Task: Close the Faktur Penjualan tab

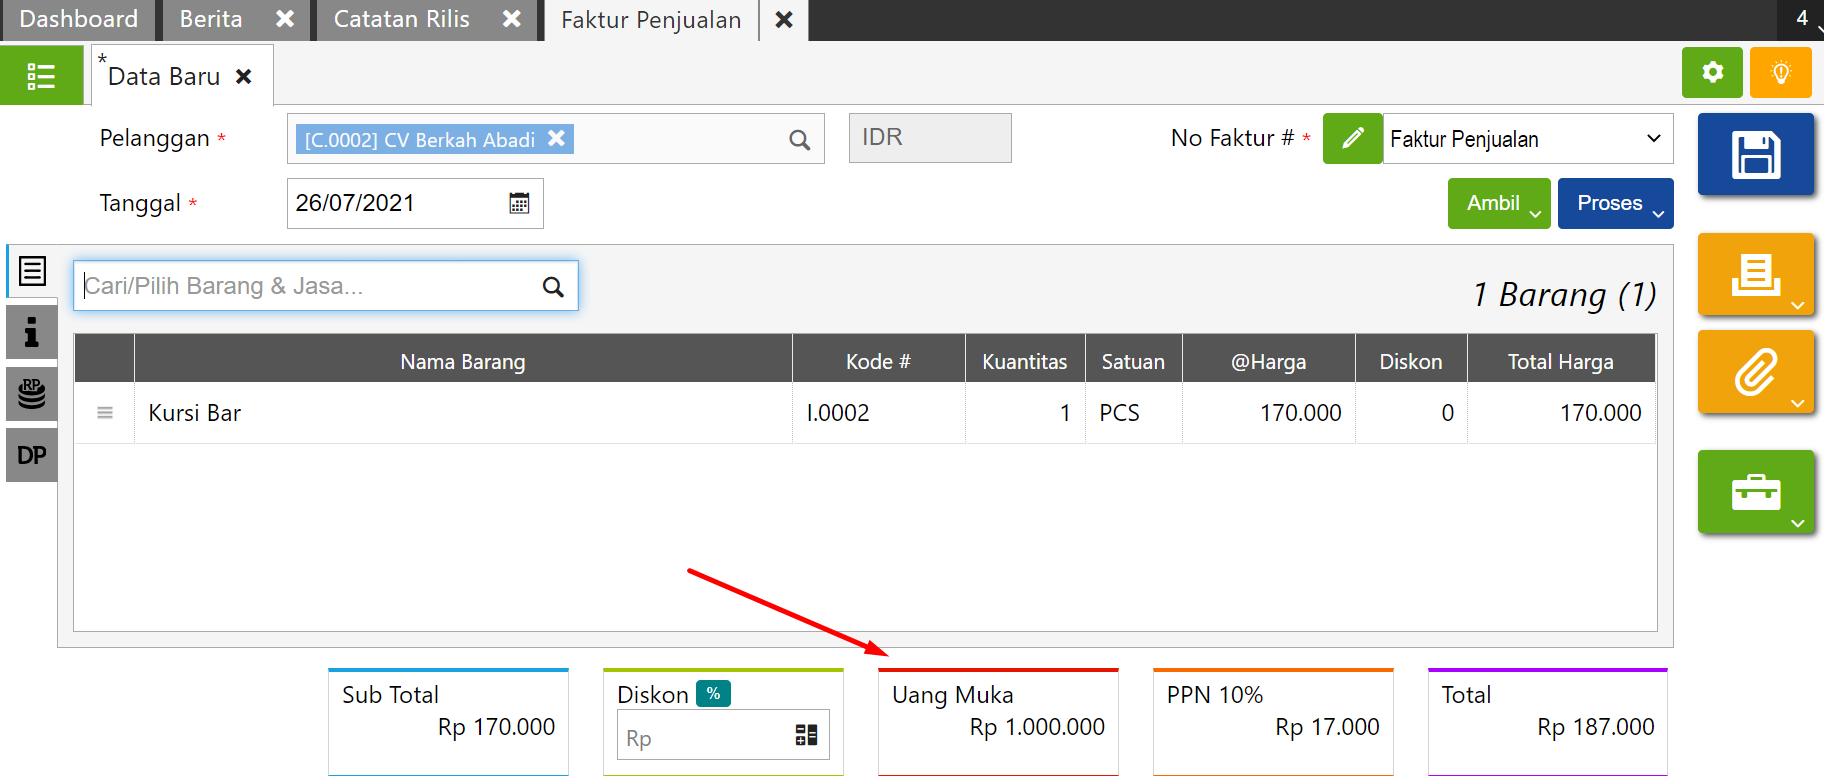Action: click(784, 20)
